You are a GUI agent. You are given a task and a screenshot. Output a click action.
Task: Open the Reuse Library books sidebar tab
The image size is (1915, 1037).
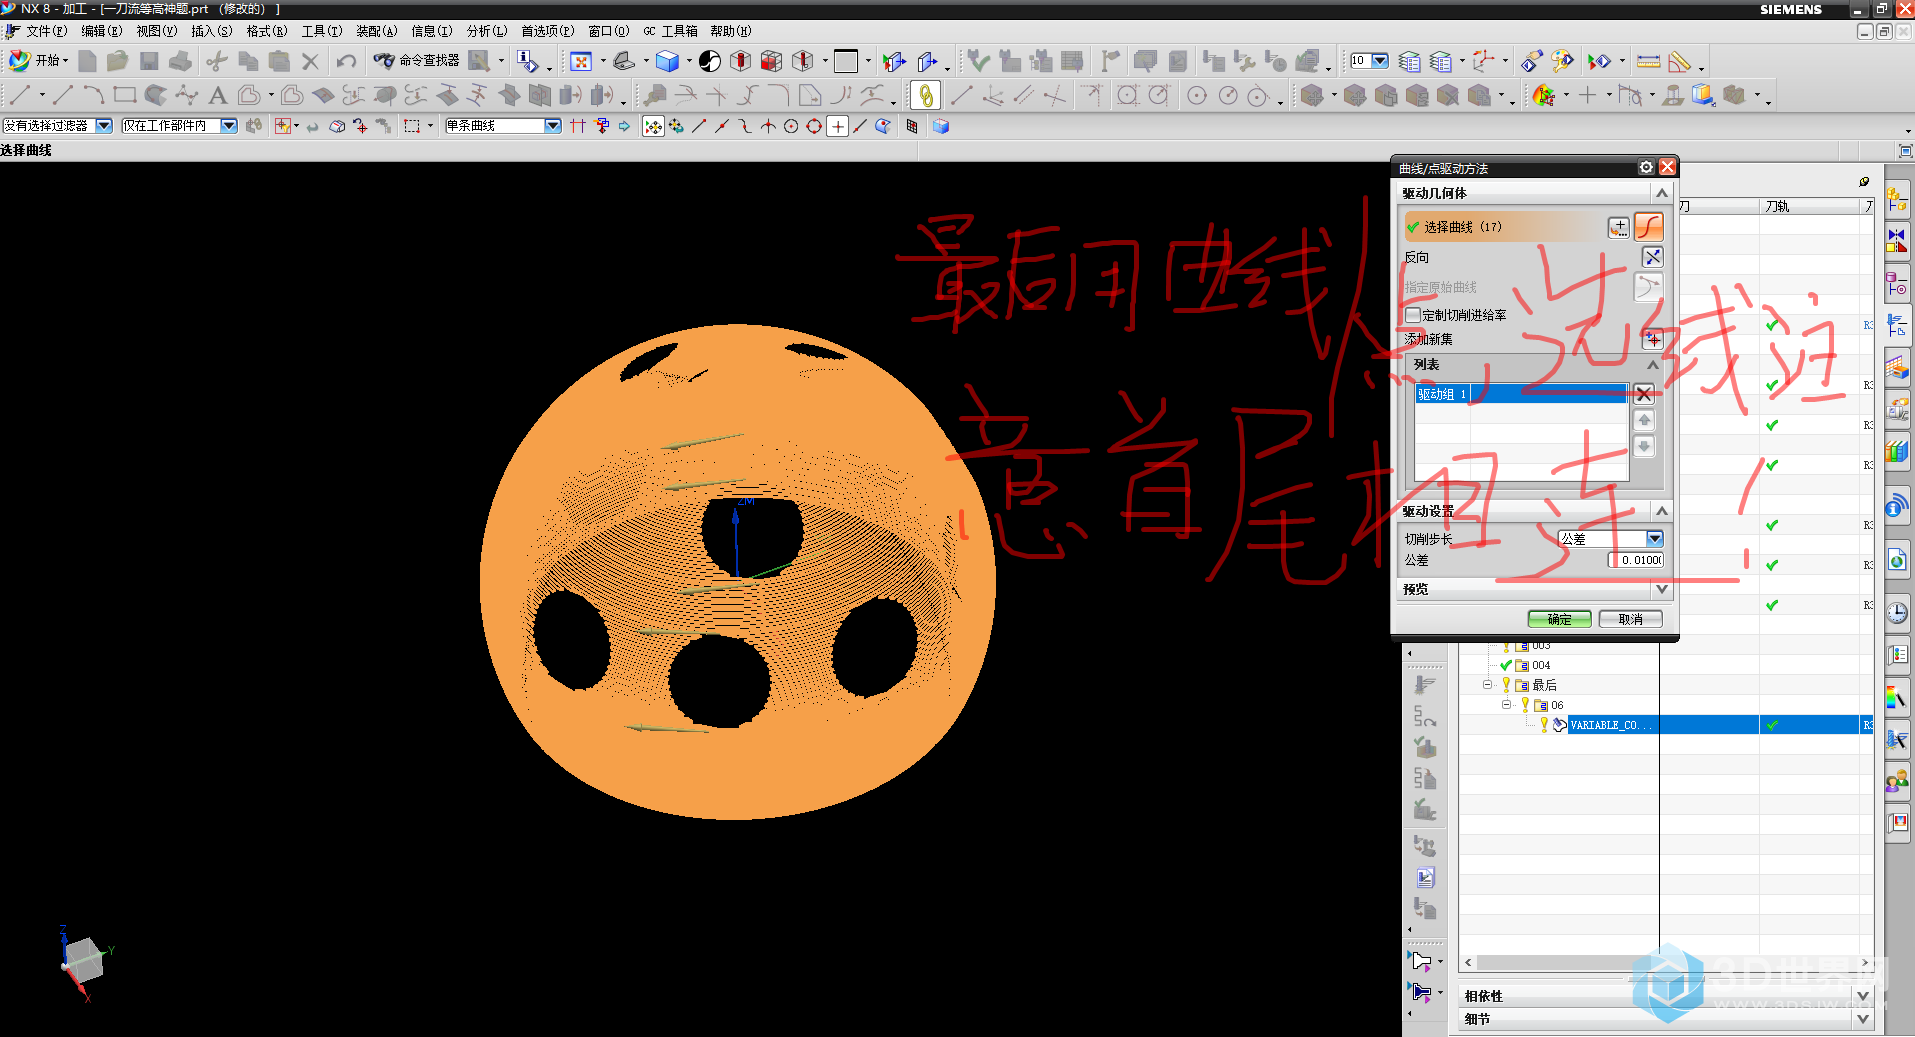[1897, 451]
